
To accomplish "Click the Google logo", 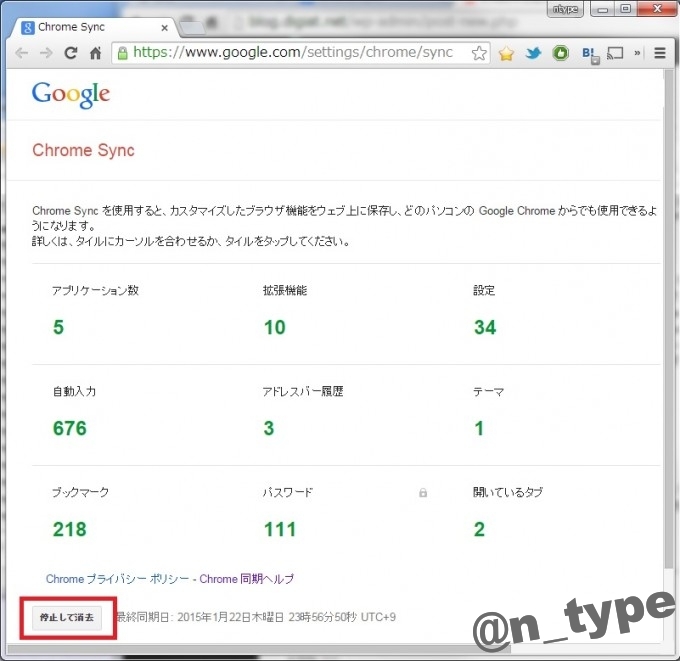I will point(71,94).
